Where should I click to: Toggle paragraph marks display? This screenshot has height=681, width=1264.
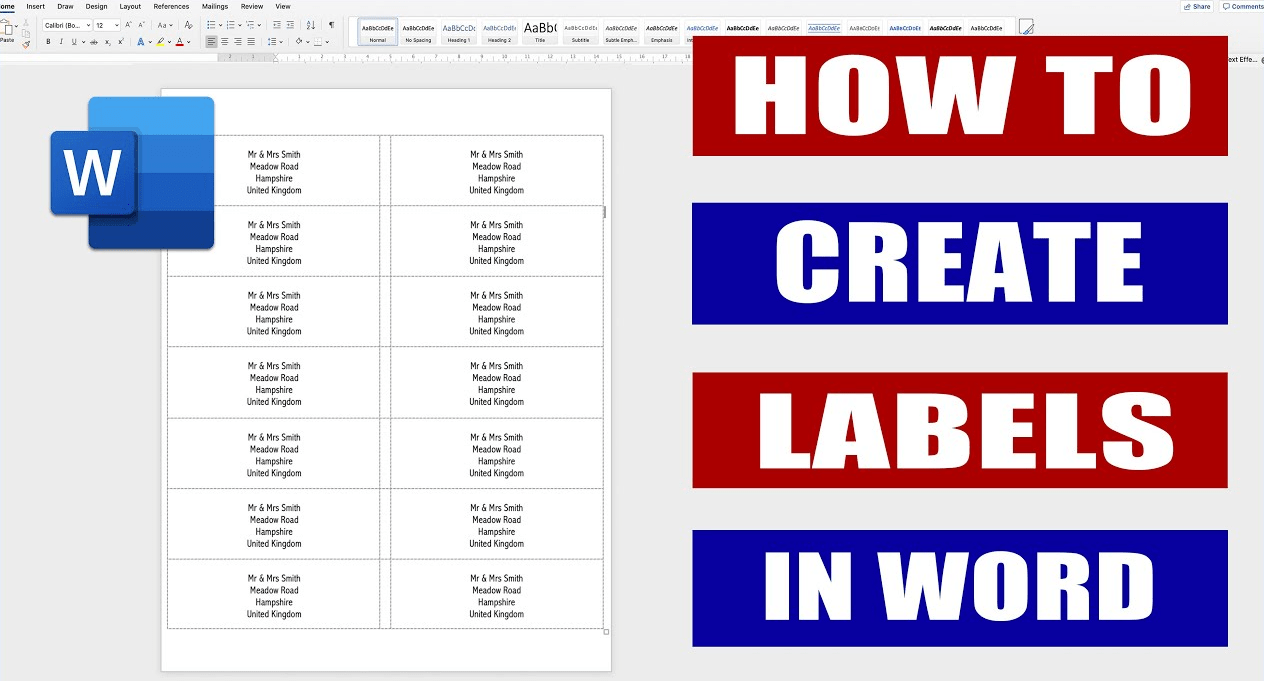(x=331, y=25)
